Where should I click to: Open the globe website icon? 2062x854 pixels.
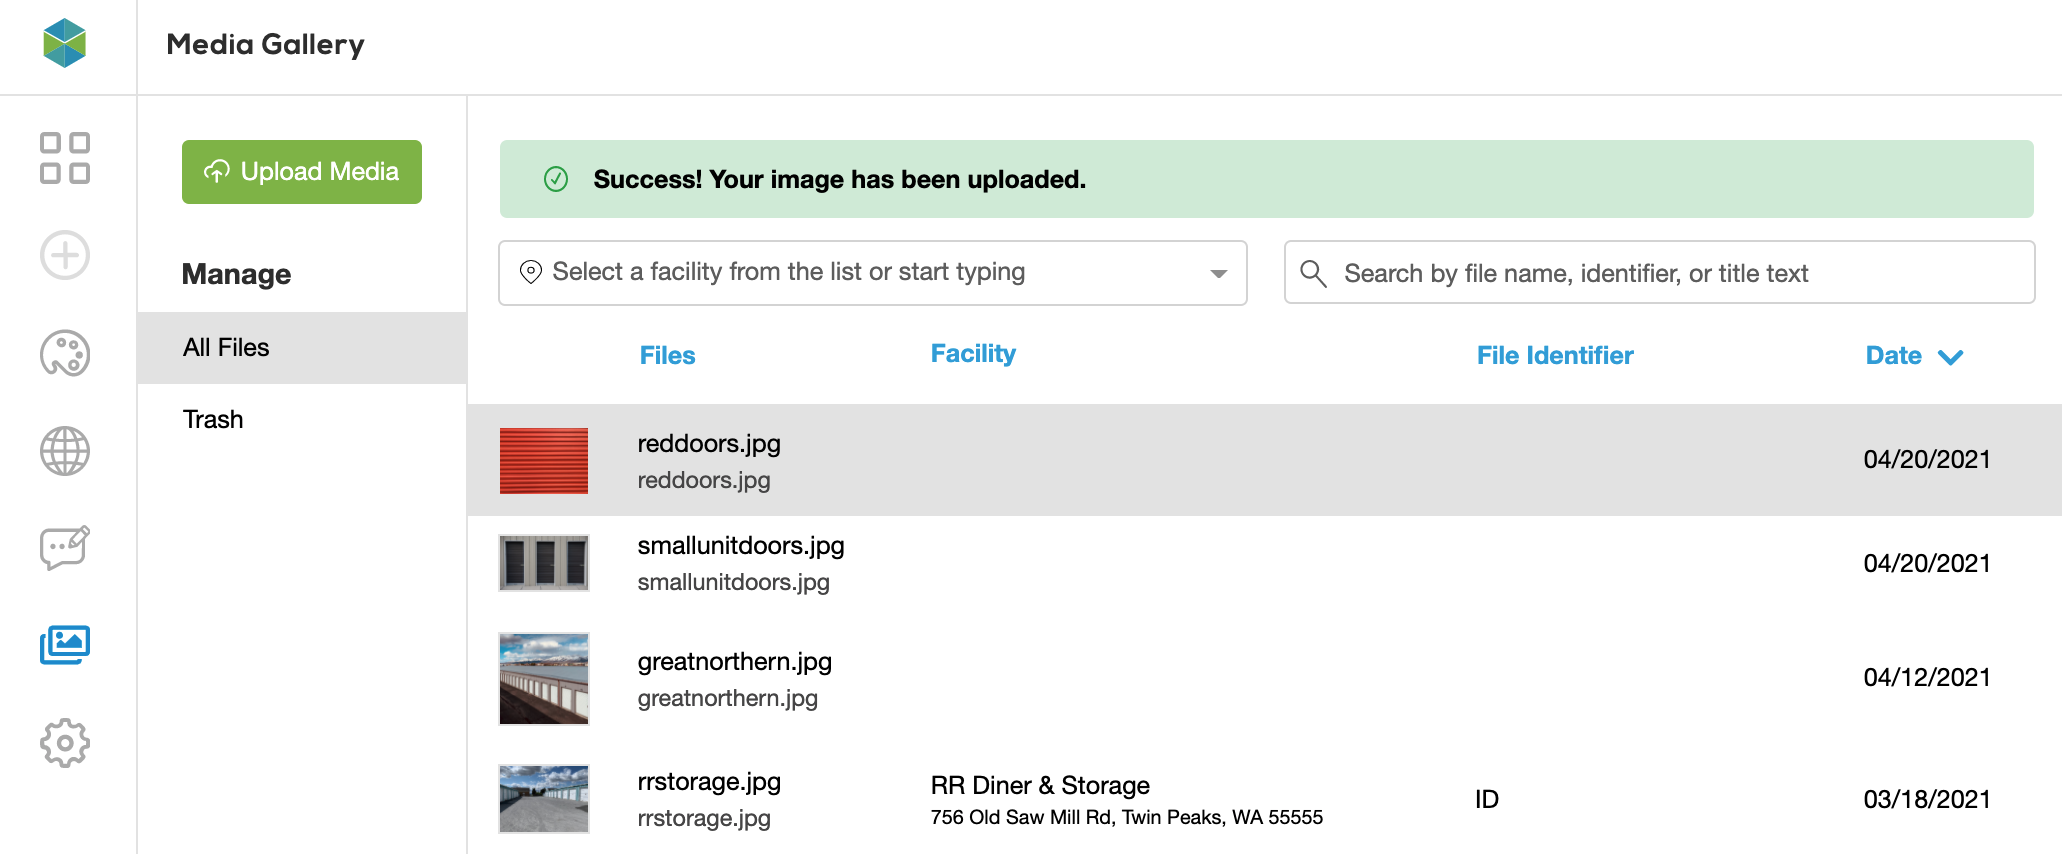pyautogui.click(x=65, y=451)
